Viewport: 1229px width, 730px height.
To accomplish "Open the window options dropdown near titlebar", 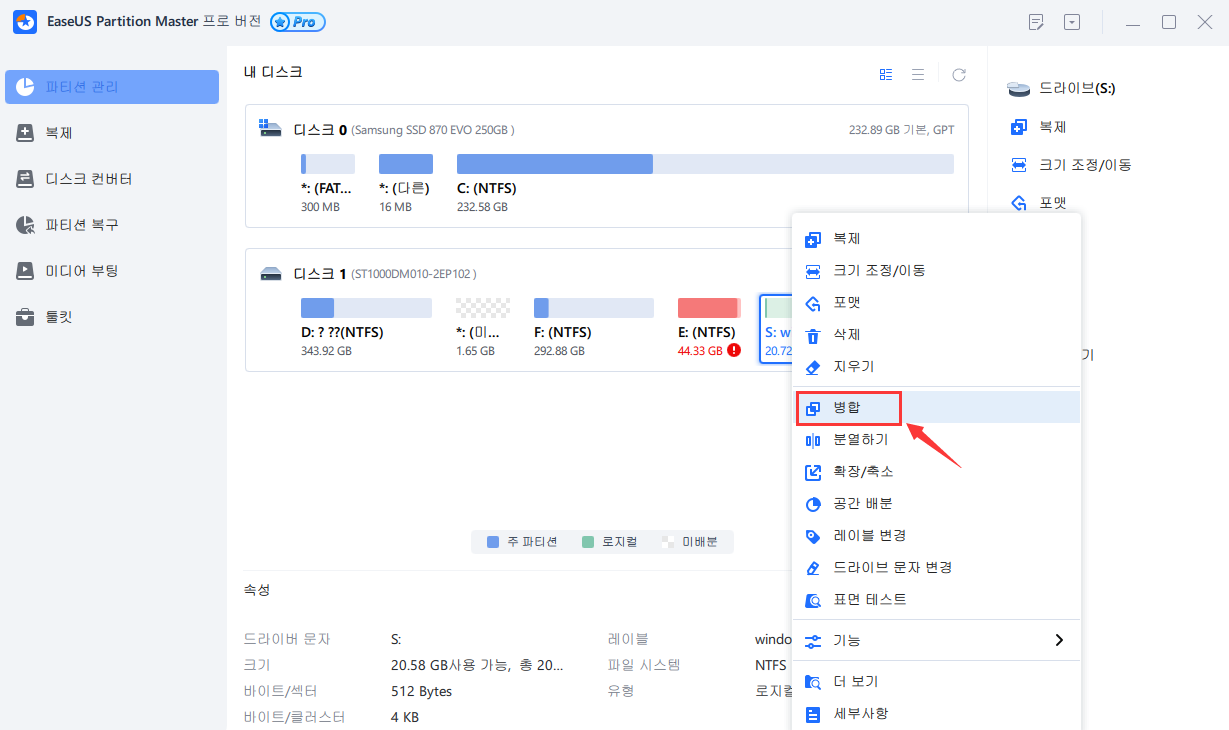I will (x=1072, y=21).
